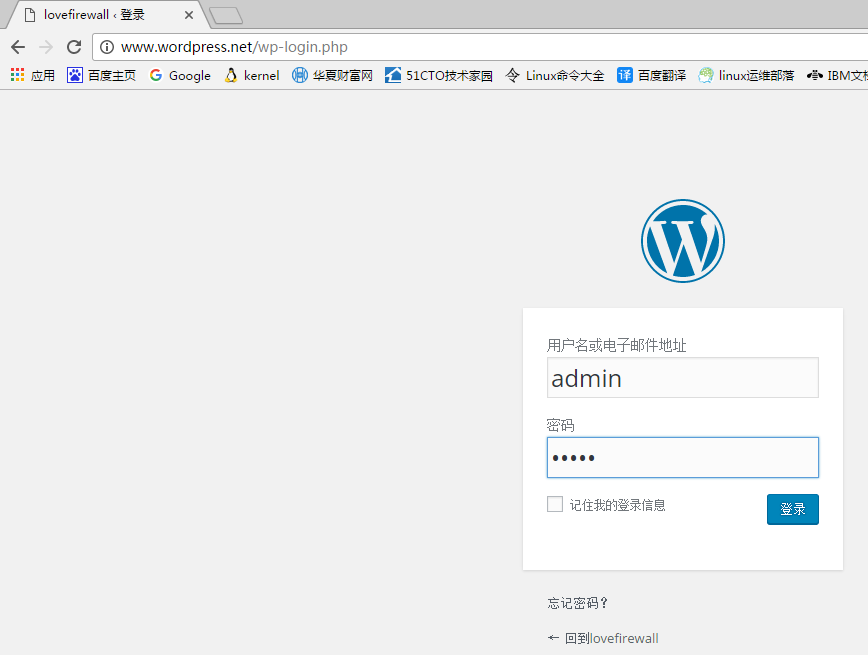Click the browser forward arrow

pyautogui.click(x=46, y=47)
